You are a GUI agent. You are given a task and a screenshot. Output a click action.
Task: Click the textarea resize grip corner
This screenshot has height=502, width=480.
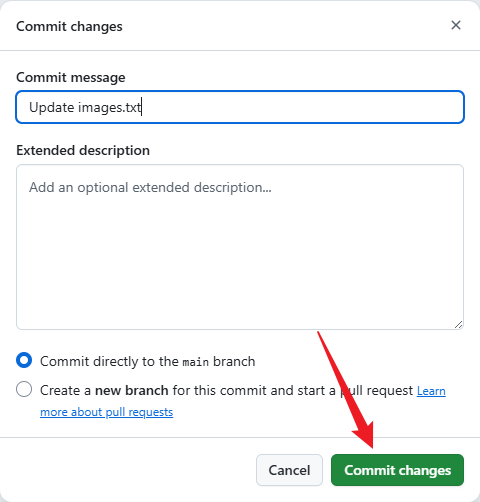point(459,325)
